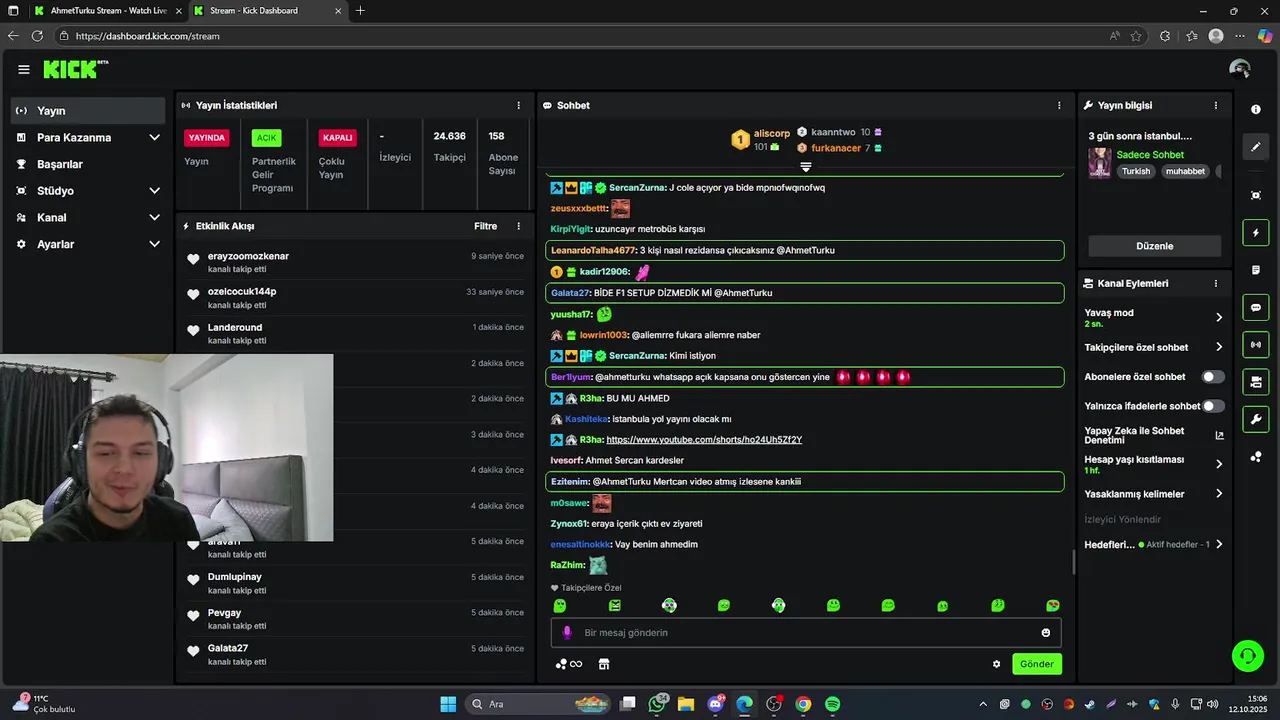Open the emoji picker in message box

click(1046, 633)
